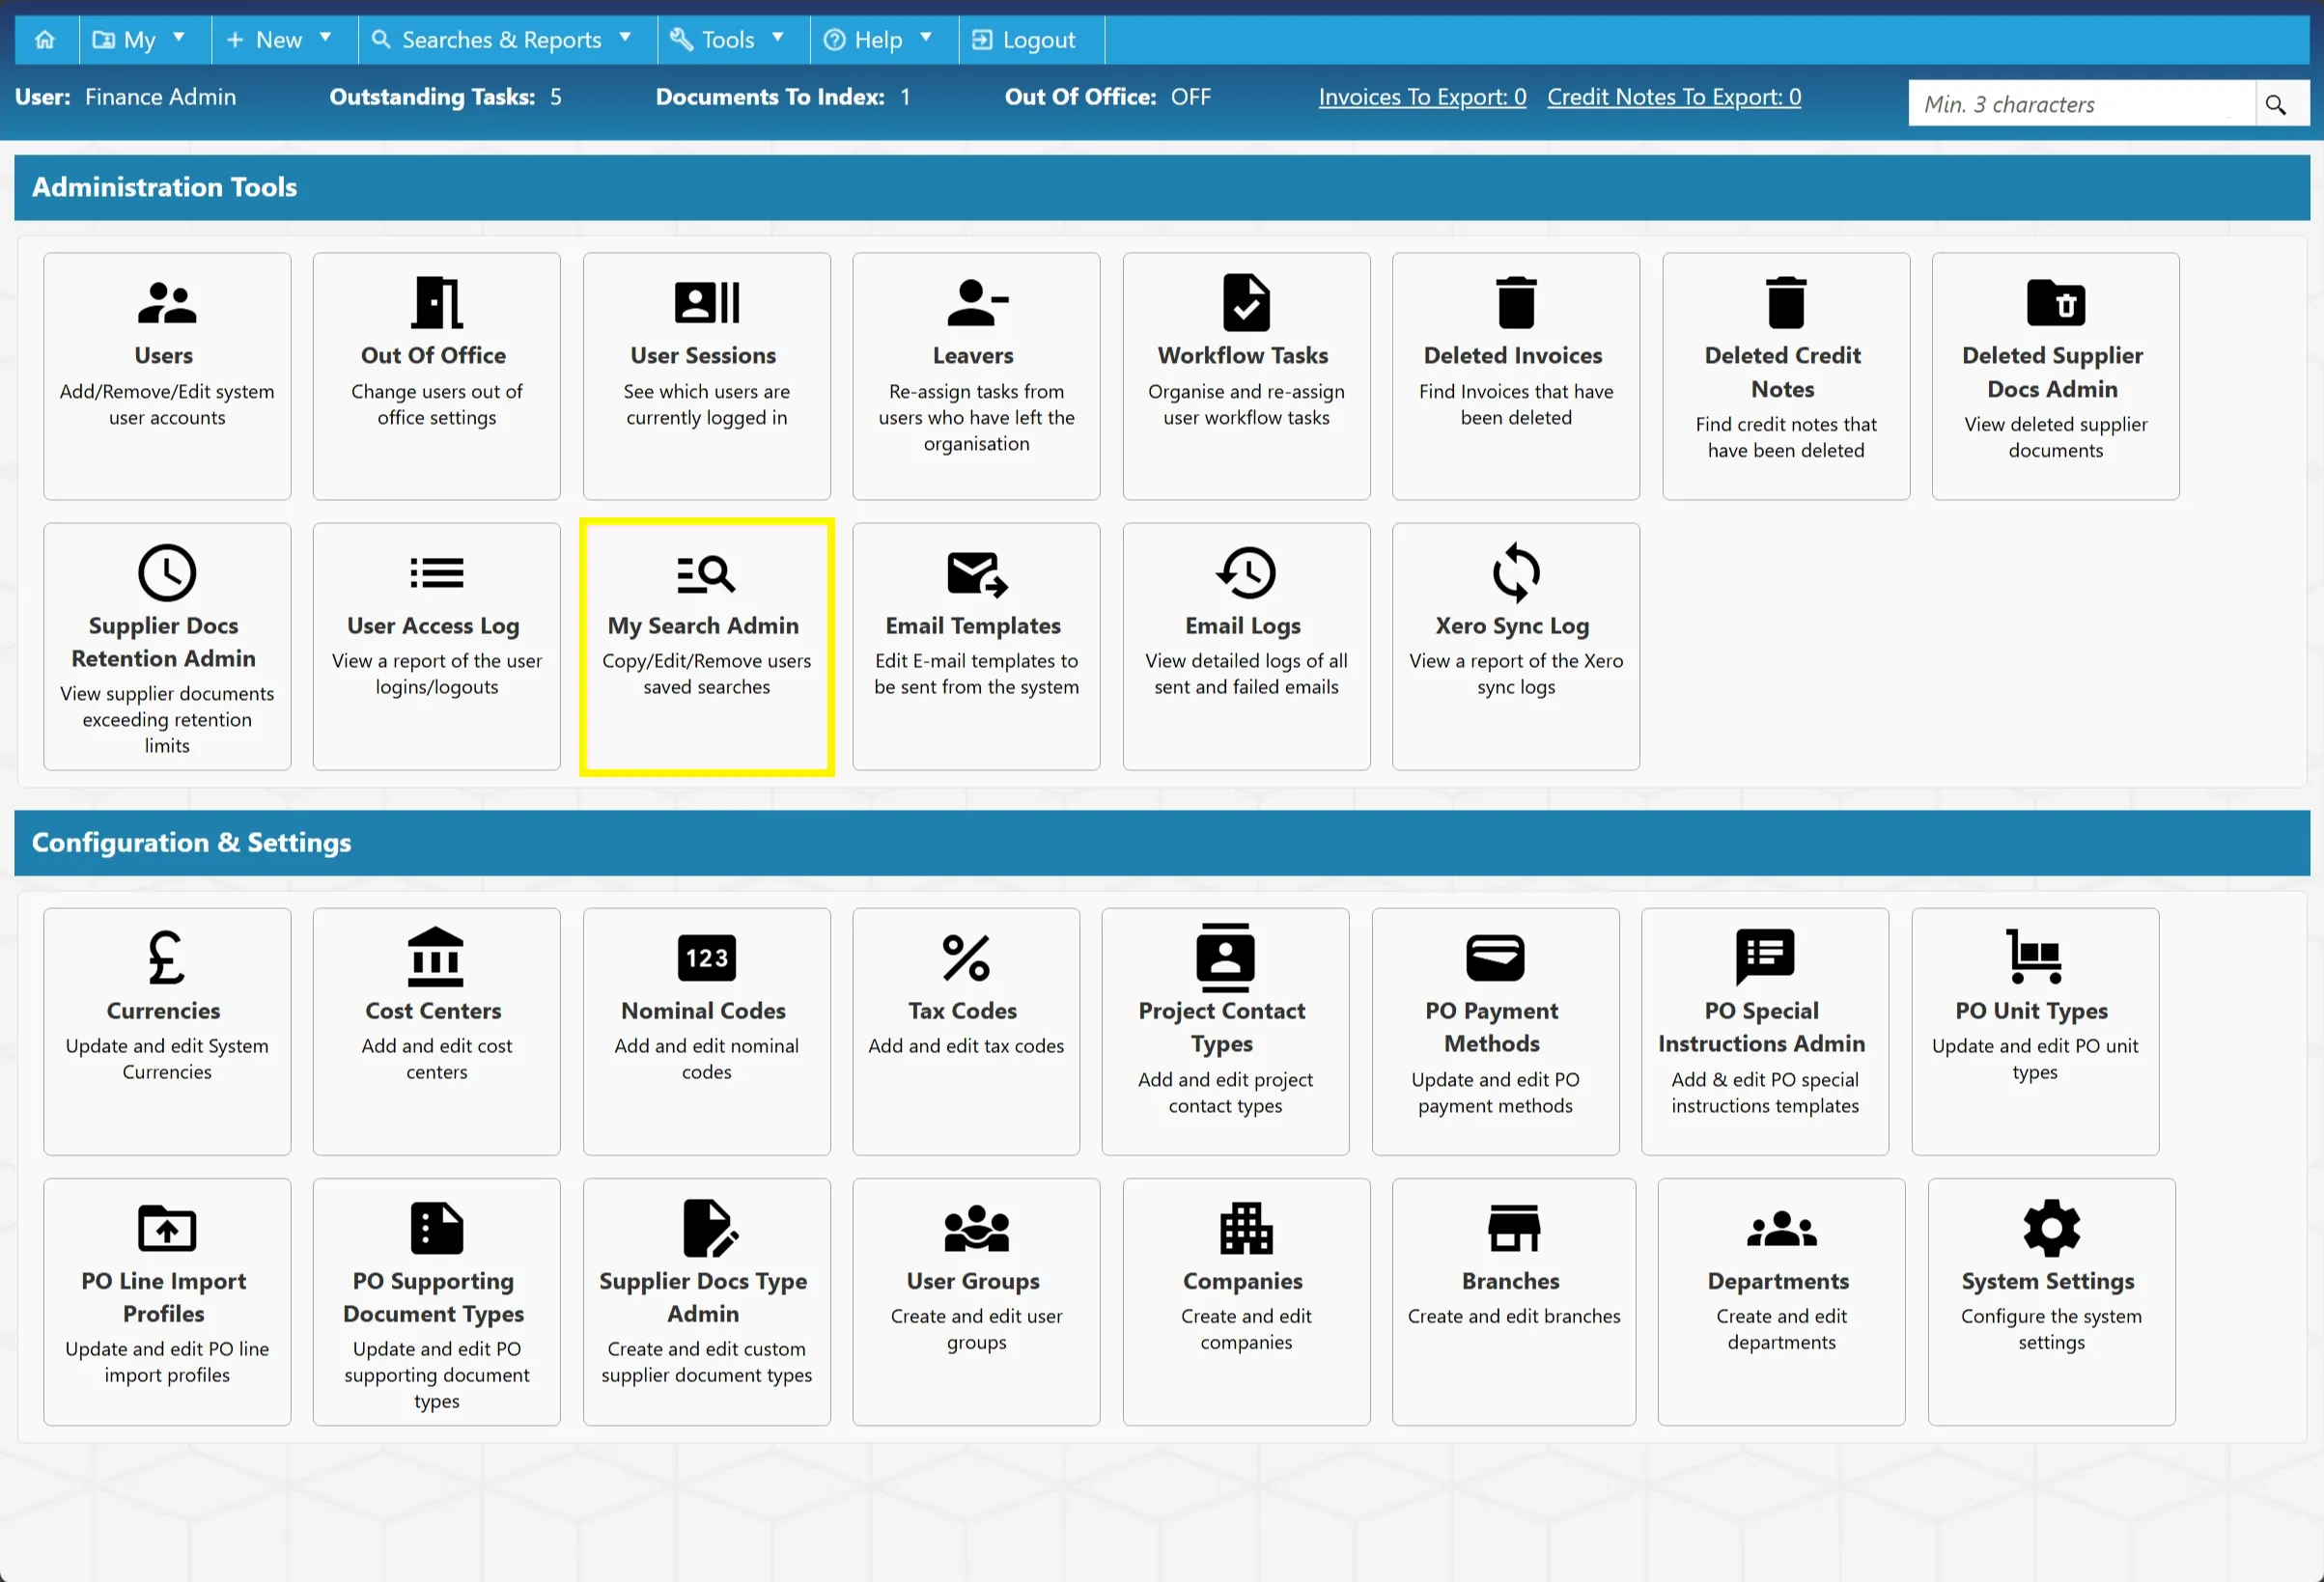This screenshot has height=1582, width=2324.
Task: Click the Users tile title
Action: pyautogui.click(x=164, y=355)
